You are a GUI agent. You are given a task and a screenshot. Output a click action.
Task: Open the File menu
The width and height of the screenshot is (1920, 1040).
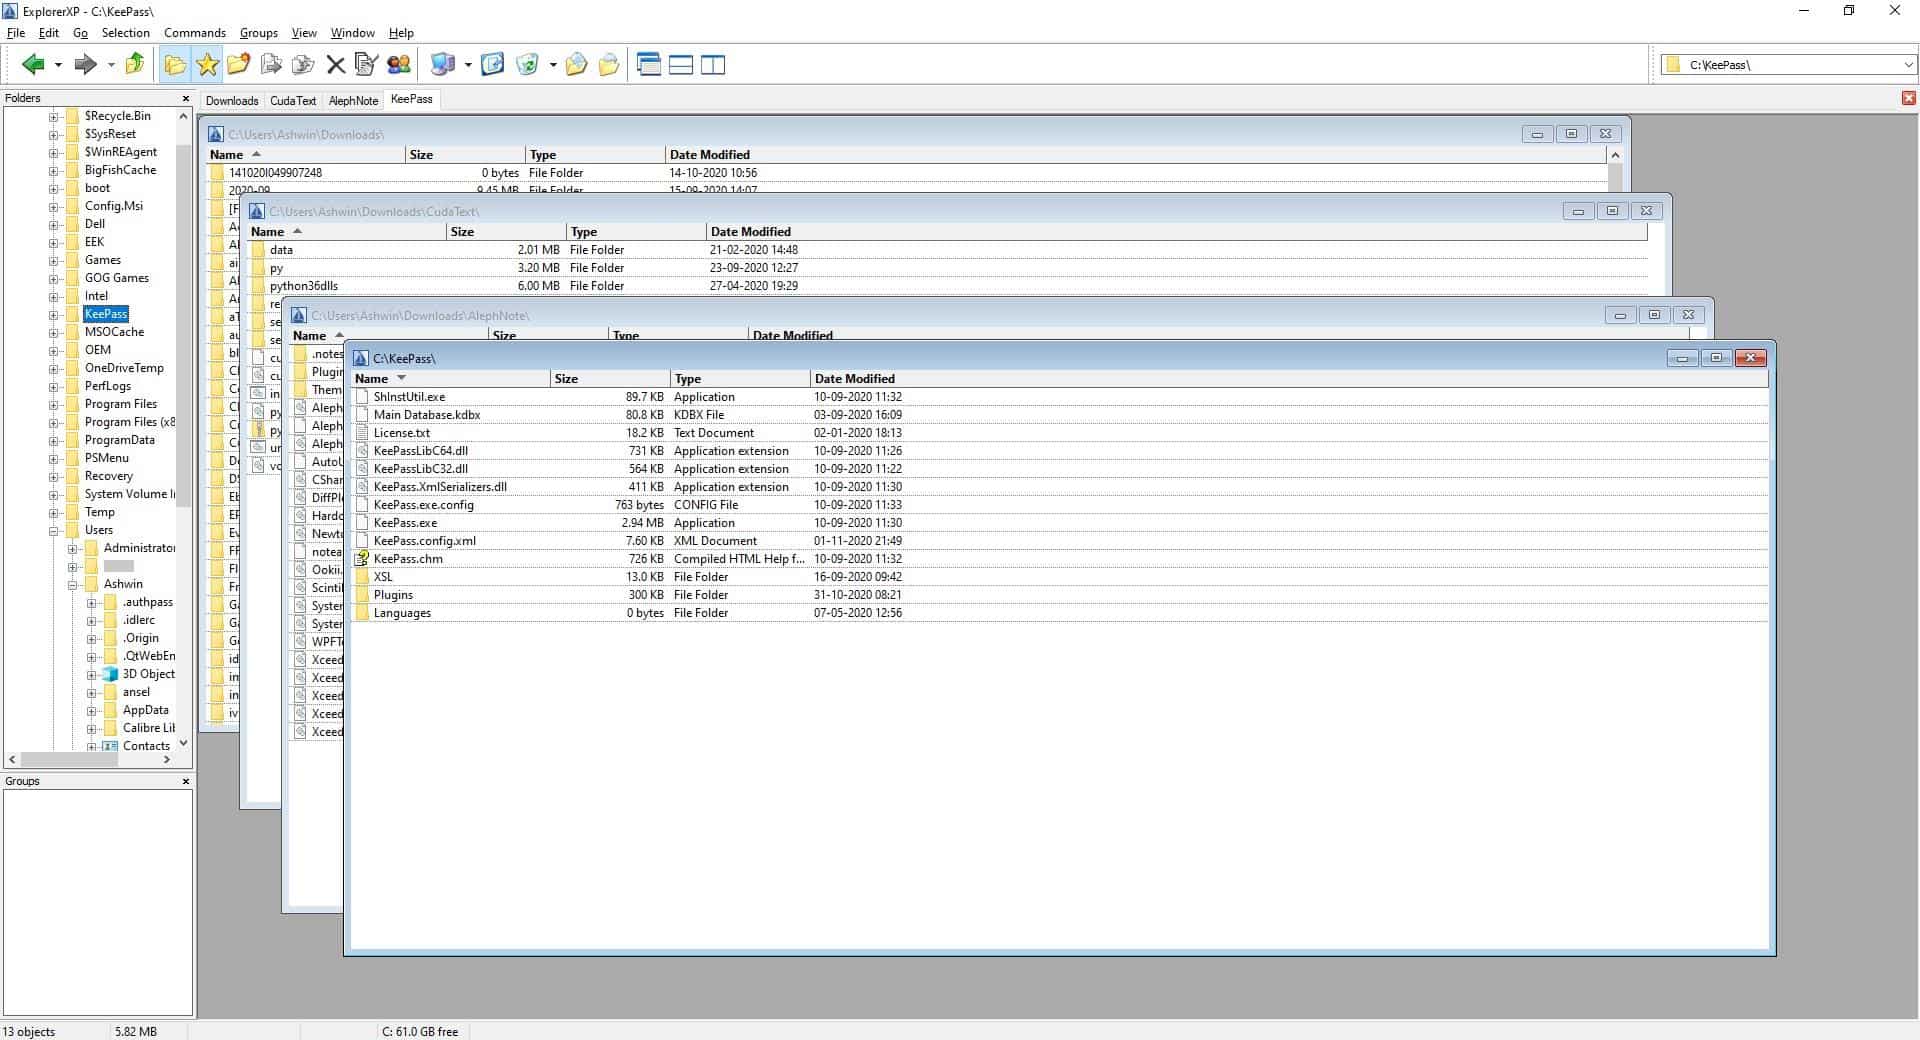coord(16,33)
